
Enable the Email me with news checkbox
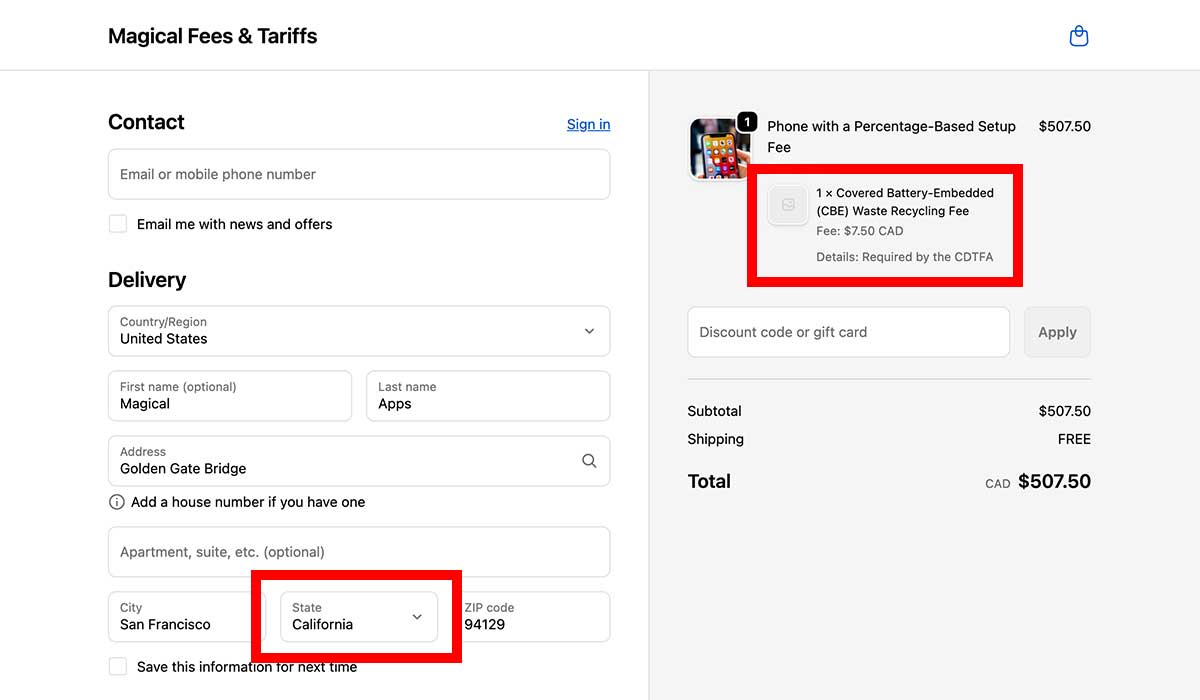[x=117, y=224]
